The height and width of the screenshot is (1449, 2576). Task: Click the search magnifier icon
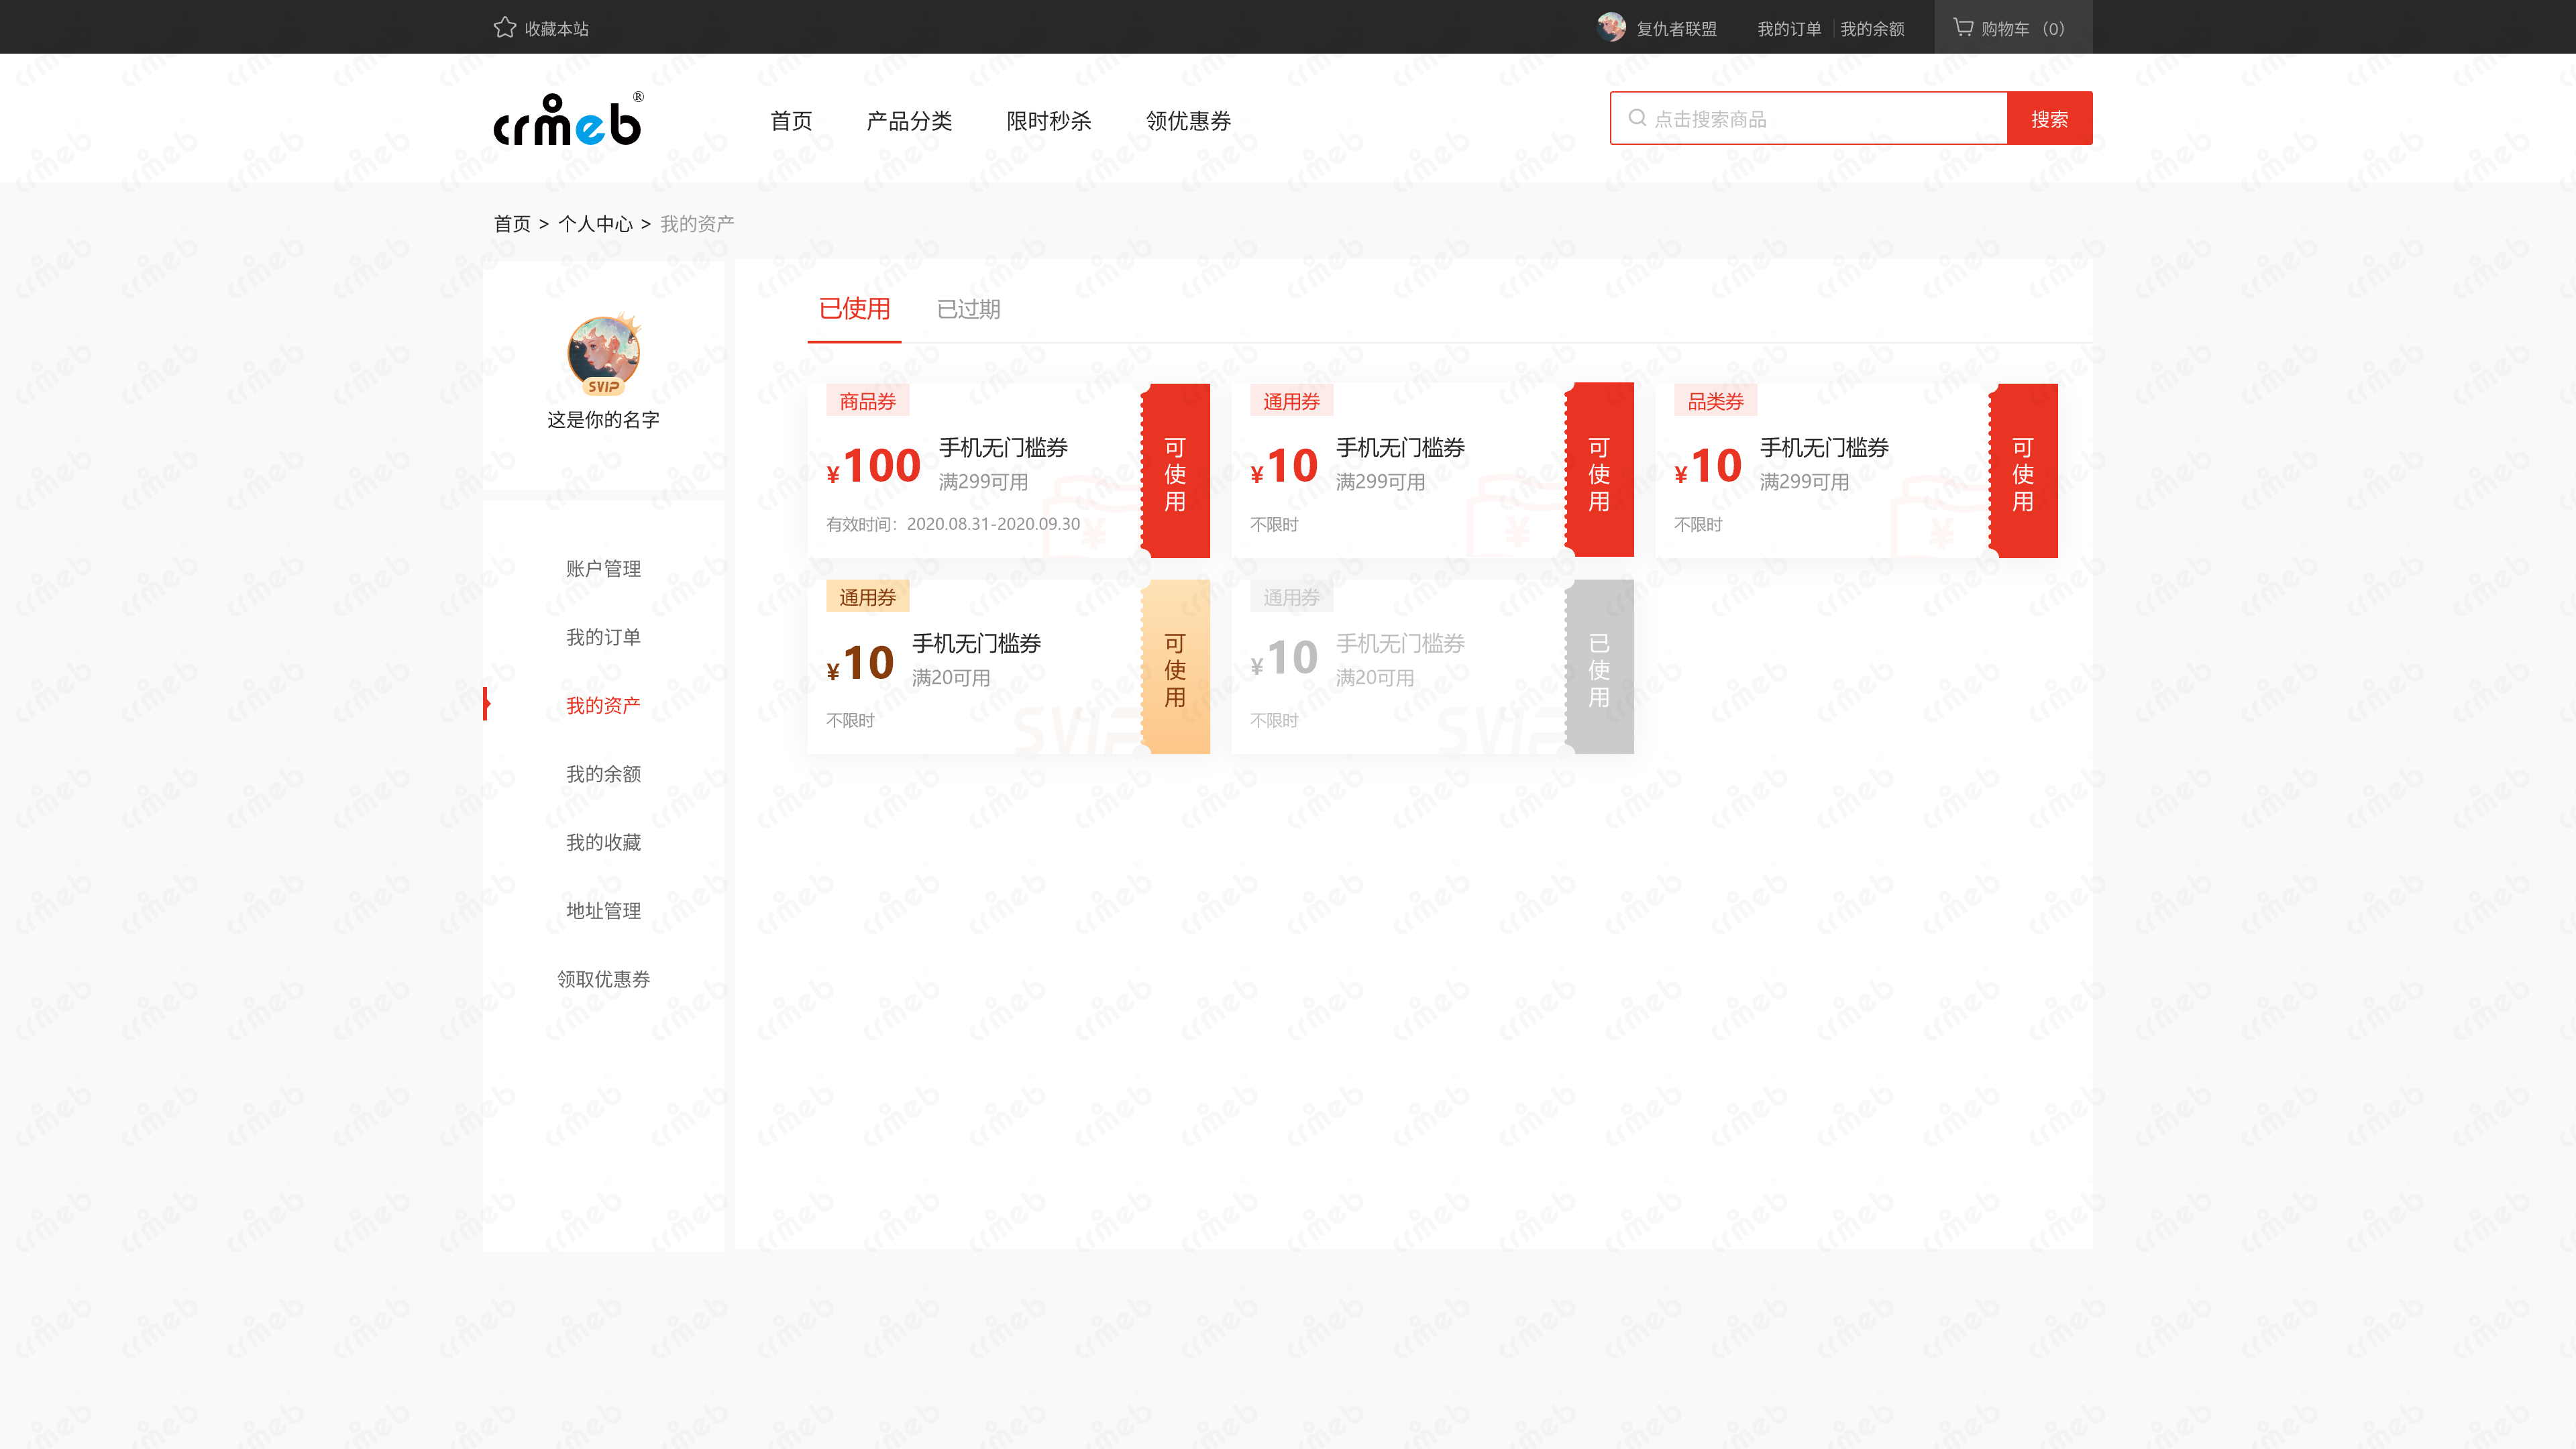click(x=1637, y=118)
